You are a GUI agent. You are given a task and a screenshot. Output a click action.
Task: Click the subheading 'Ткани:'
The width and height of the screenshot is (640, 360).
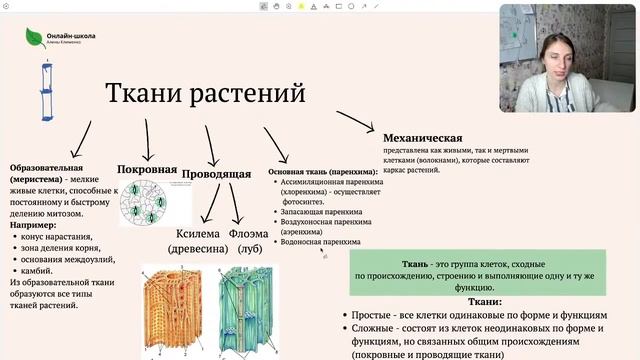click(x=484, y=302)
